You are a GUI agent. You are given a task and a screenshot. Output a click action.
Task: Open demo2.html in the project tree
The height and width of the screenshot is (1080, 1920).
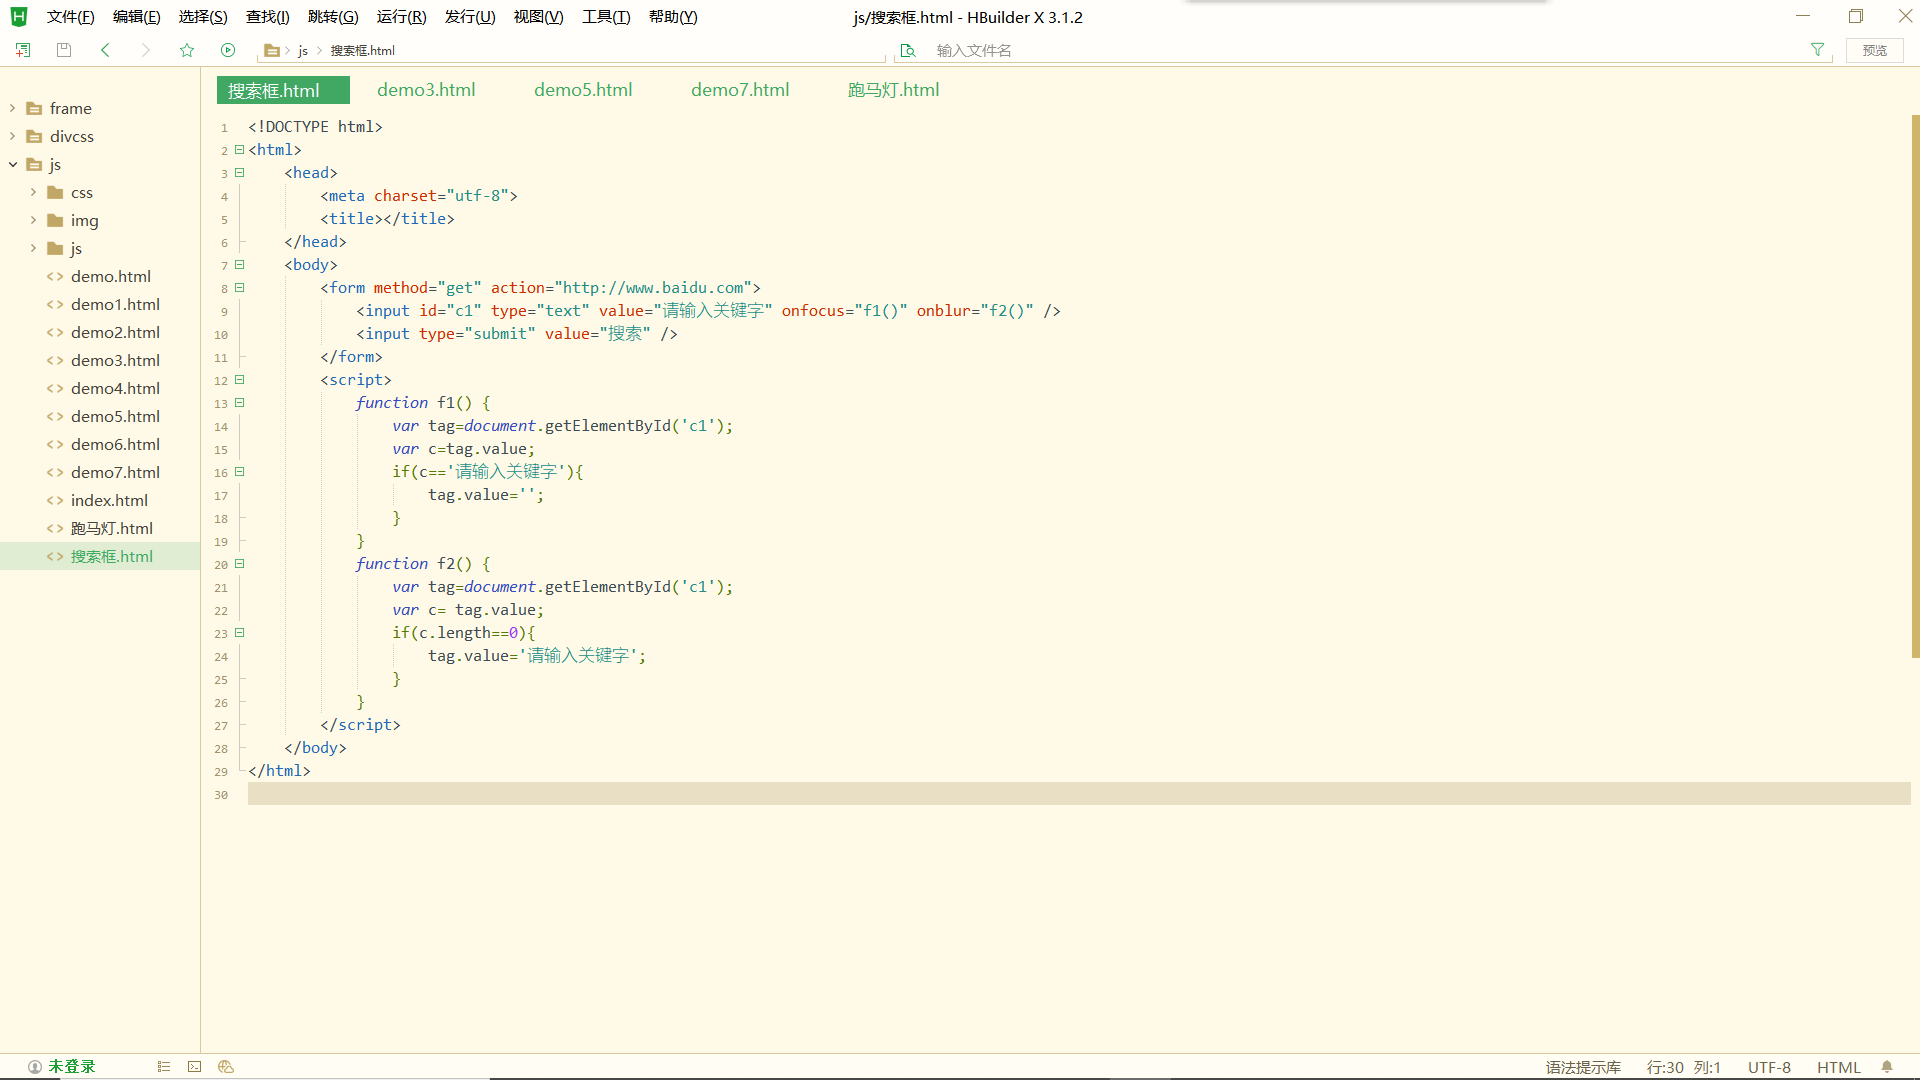coord(115,332)
